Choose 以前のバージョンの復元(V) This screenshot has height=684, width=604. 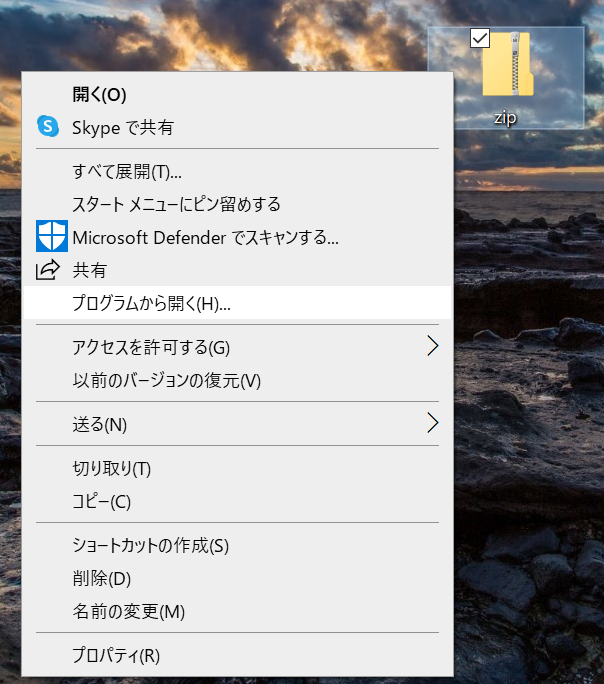click(238, 380)
